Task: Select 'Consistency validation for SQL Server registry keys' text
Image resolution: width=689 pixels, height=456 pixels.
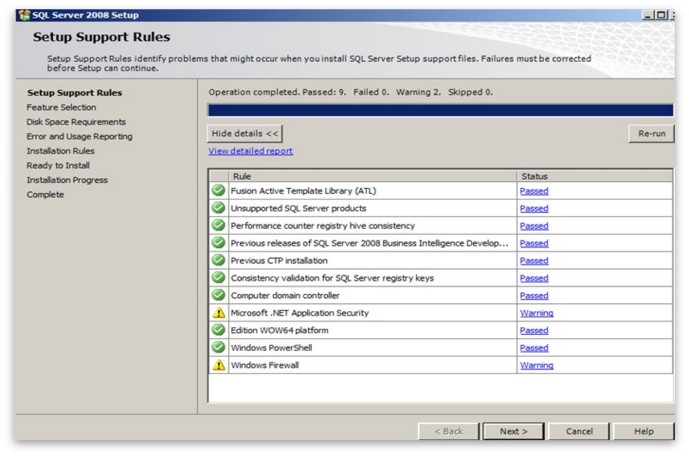Action: click(x=332, y=278)
